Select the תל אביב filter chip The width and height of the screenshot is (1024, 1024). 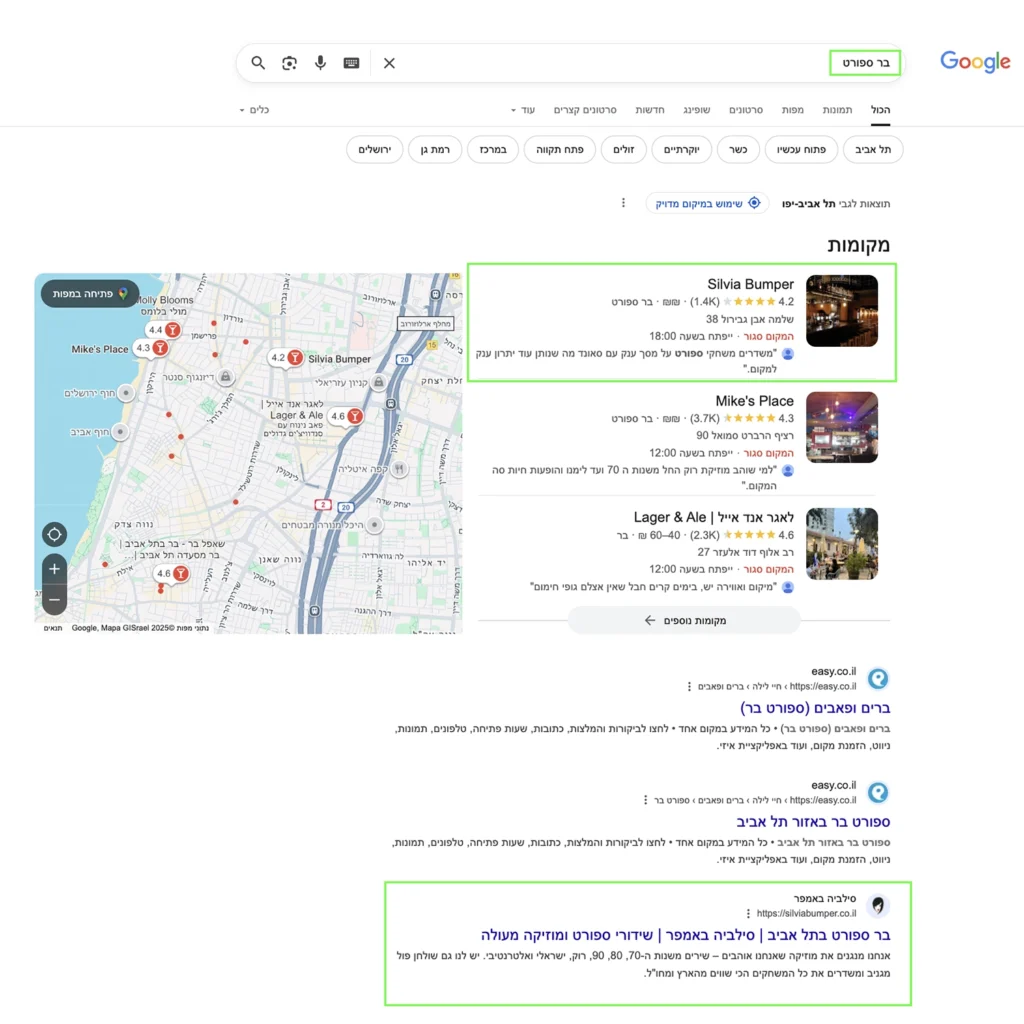873,150
